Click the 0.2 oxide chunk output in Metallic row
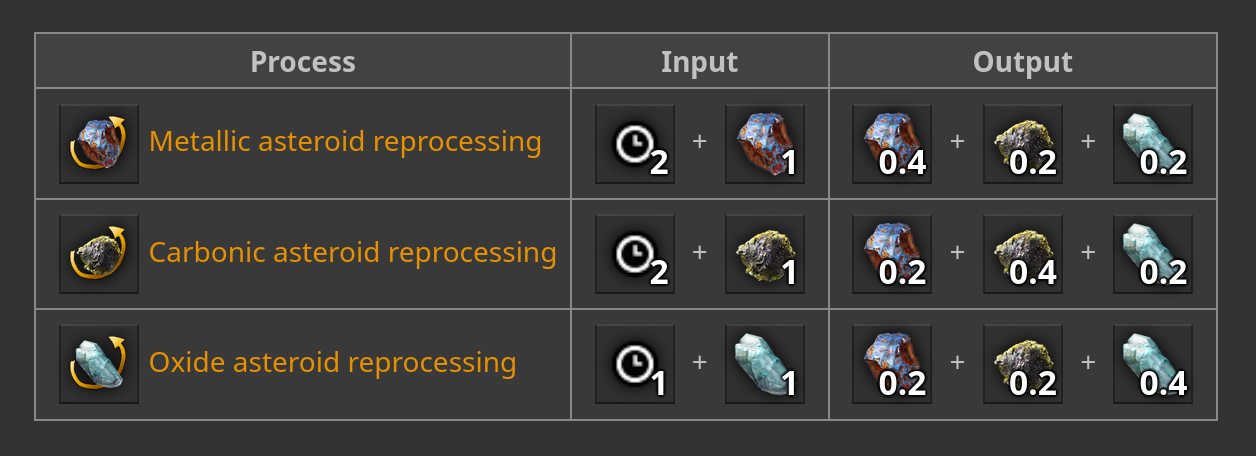Viewport: 1256px width, 456px height. [1153, 144]
